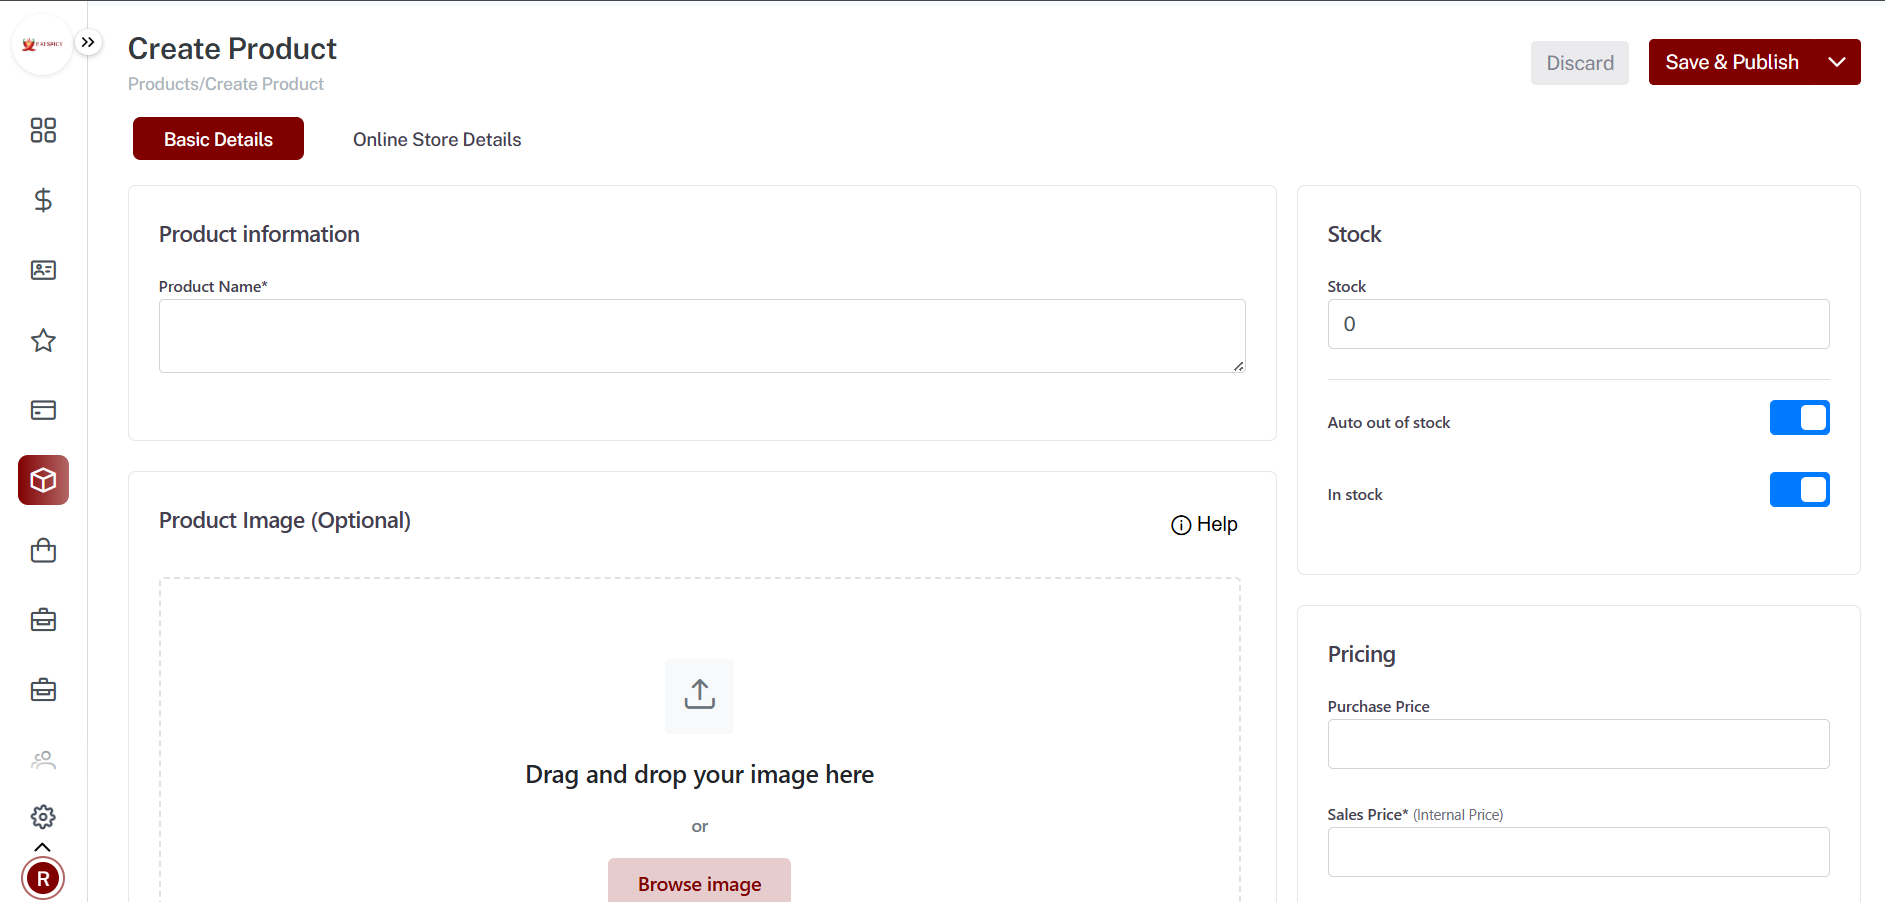Click the Discard button
This screenshot has height=902, width=1885.
(1579, 63)
